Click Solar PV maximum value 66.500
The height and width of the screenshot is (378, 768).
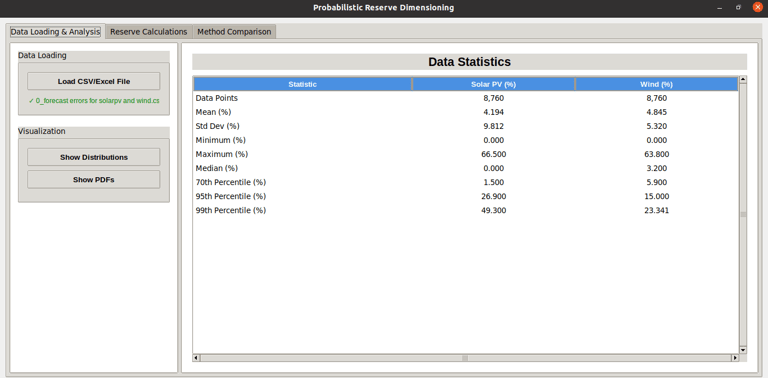pos(493,154)
